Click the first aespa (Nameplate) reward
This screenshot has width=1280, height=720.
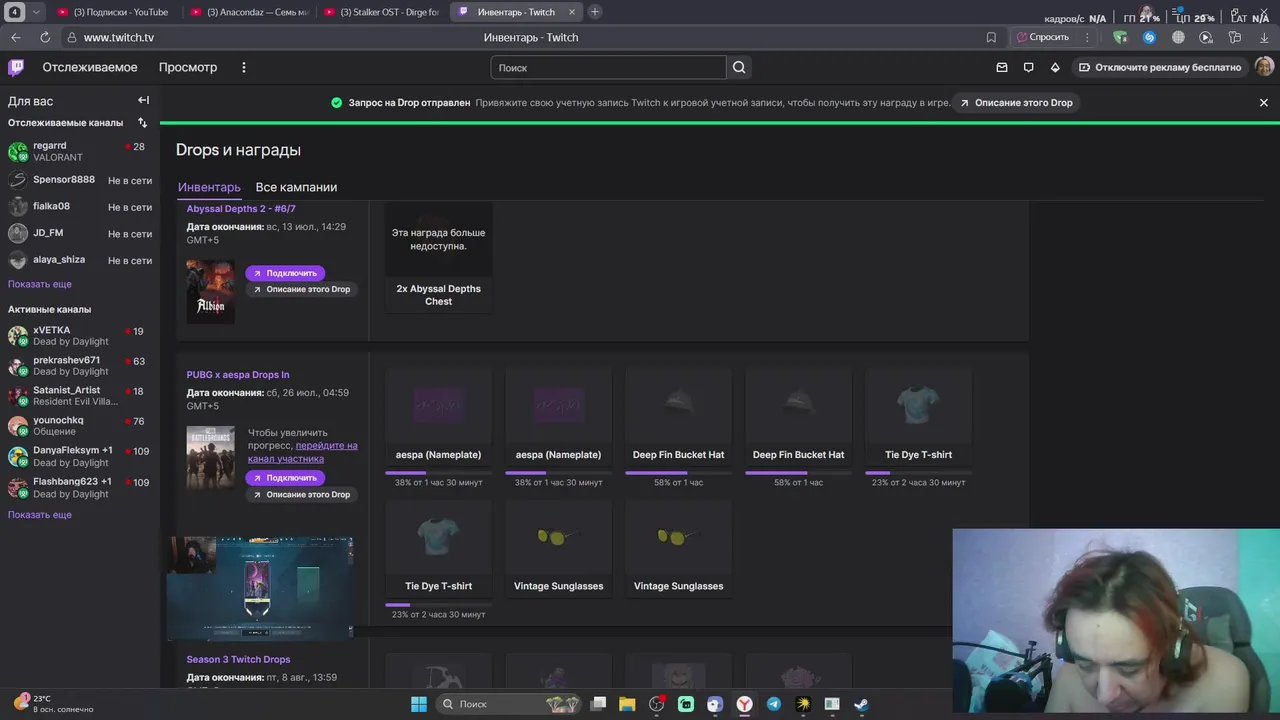[438, 416]
